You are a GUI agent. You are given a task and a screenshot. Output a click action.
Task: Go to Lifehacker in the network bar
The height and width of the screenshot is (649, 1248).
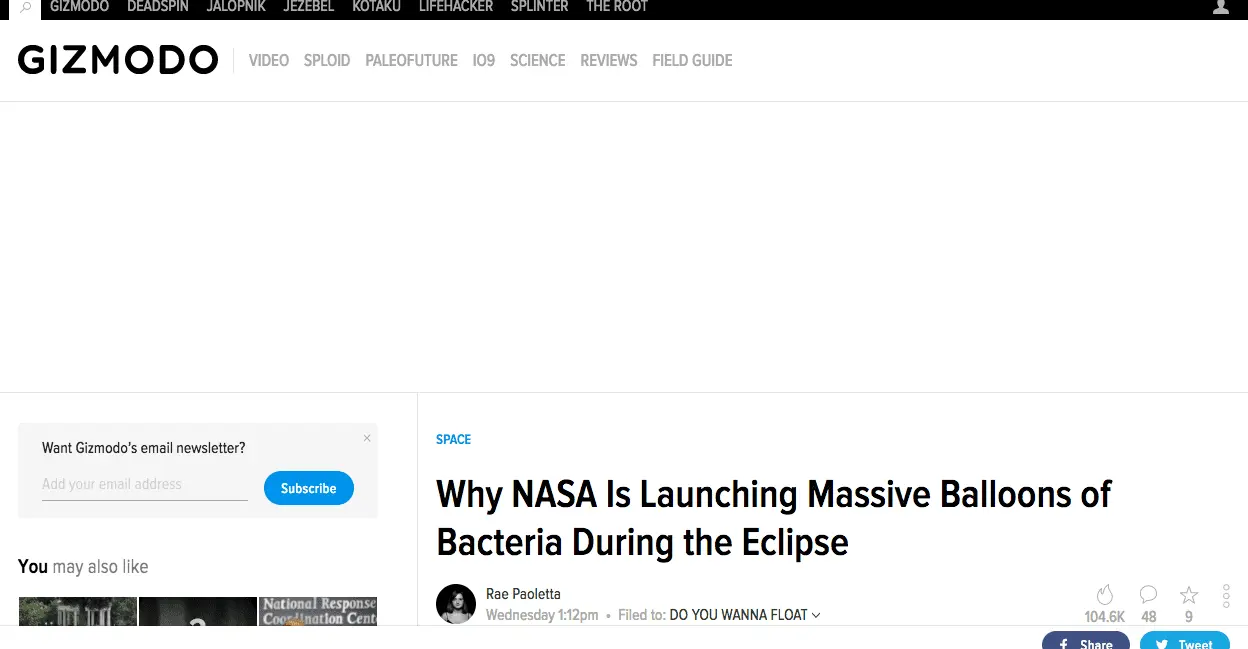(456, 7)
